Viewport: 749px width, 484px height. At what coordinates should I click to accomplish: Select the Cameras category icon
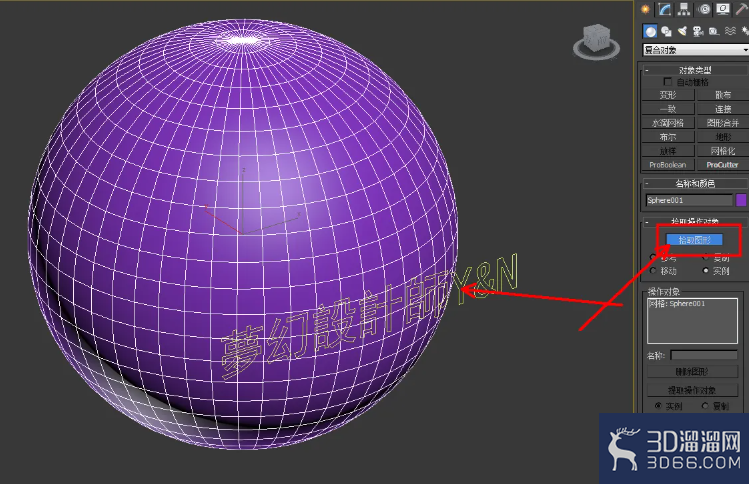(698, 32)
